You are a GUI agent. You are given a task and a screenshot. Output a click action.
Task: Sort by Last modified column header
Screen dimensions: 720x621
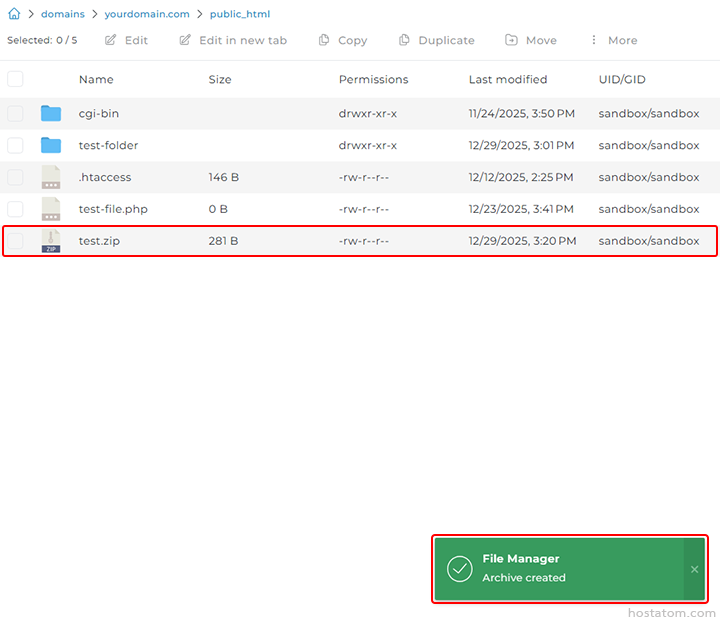coord(507,79)
